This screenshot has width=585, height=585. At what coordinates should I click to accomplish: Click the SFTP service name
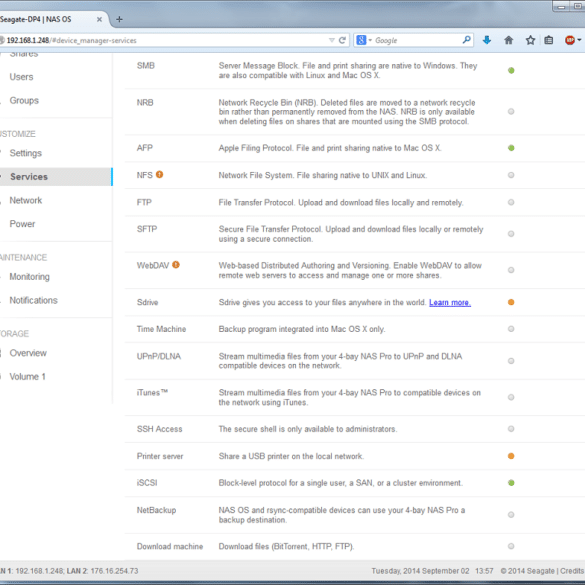click(147, 229)
